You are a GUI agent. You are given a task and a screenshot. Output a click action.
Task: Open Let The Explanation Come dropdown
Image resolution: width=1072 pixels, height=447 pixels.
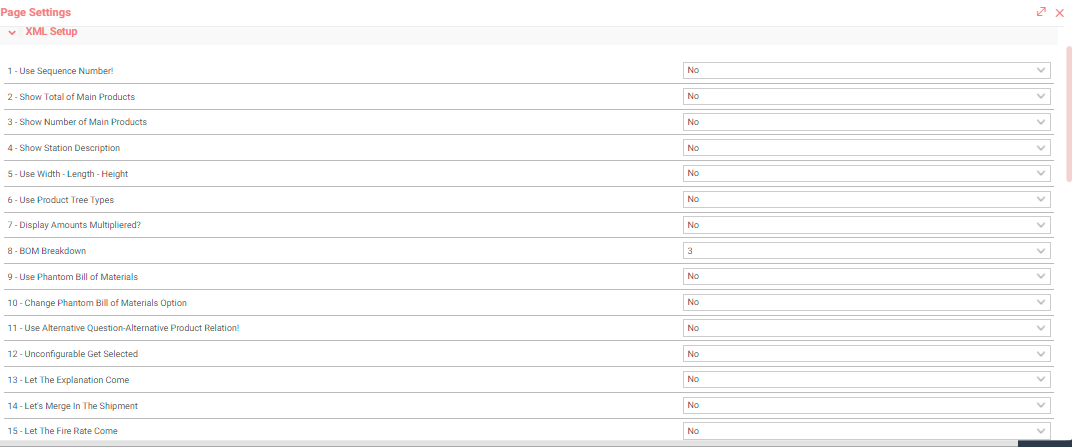866,379
